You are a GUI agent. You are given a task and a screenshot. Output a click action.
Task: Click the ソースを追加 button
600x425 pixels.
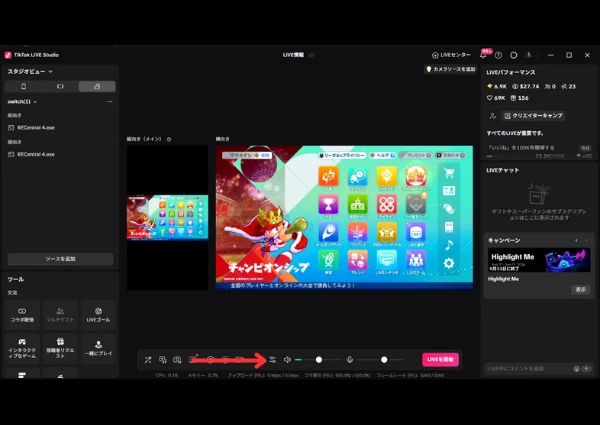pyautogui.click(x=60, y=259)
